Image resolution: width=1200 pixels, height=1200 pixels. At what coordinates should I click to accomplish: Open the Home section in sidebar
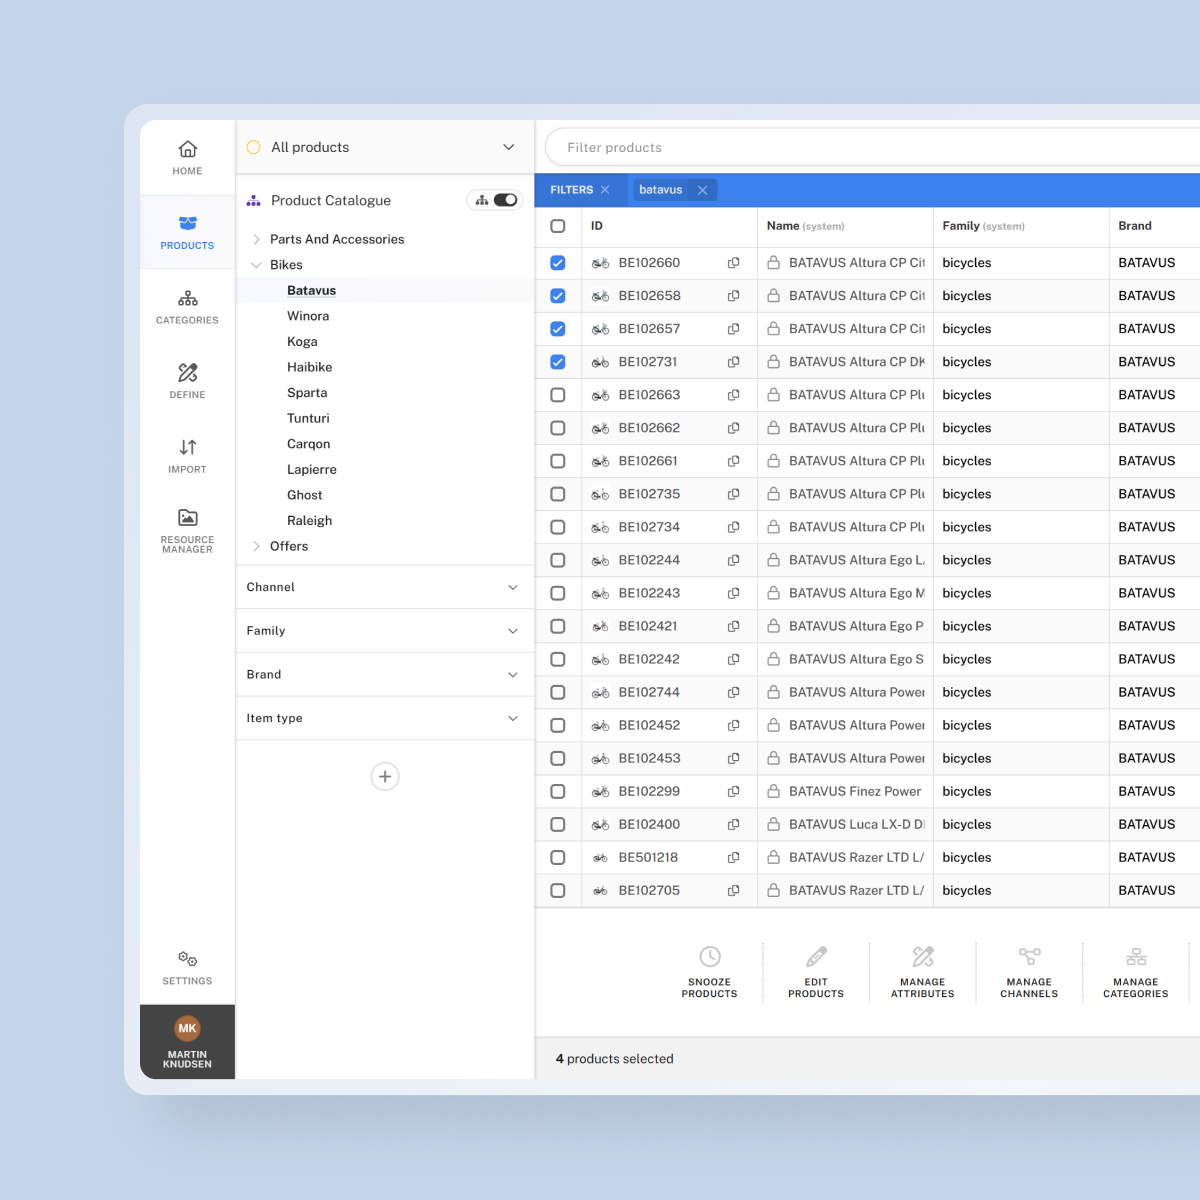(187, 157)
